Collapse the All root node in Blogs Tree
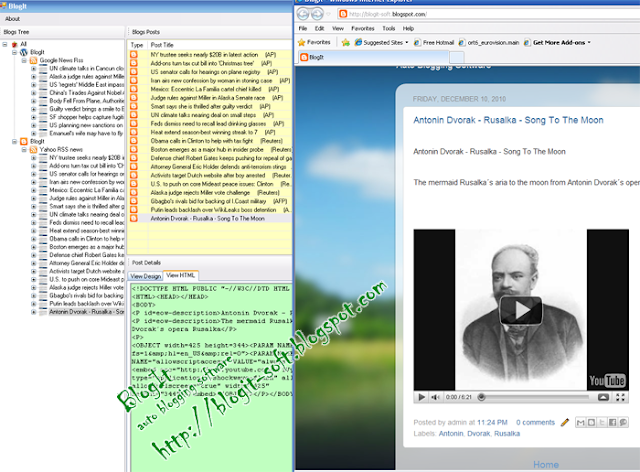 click(5, 44)
